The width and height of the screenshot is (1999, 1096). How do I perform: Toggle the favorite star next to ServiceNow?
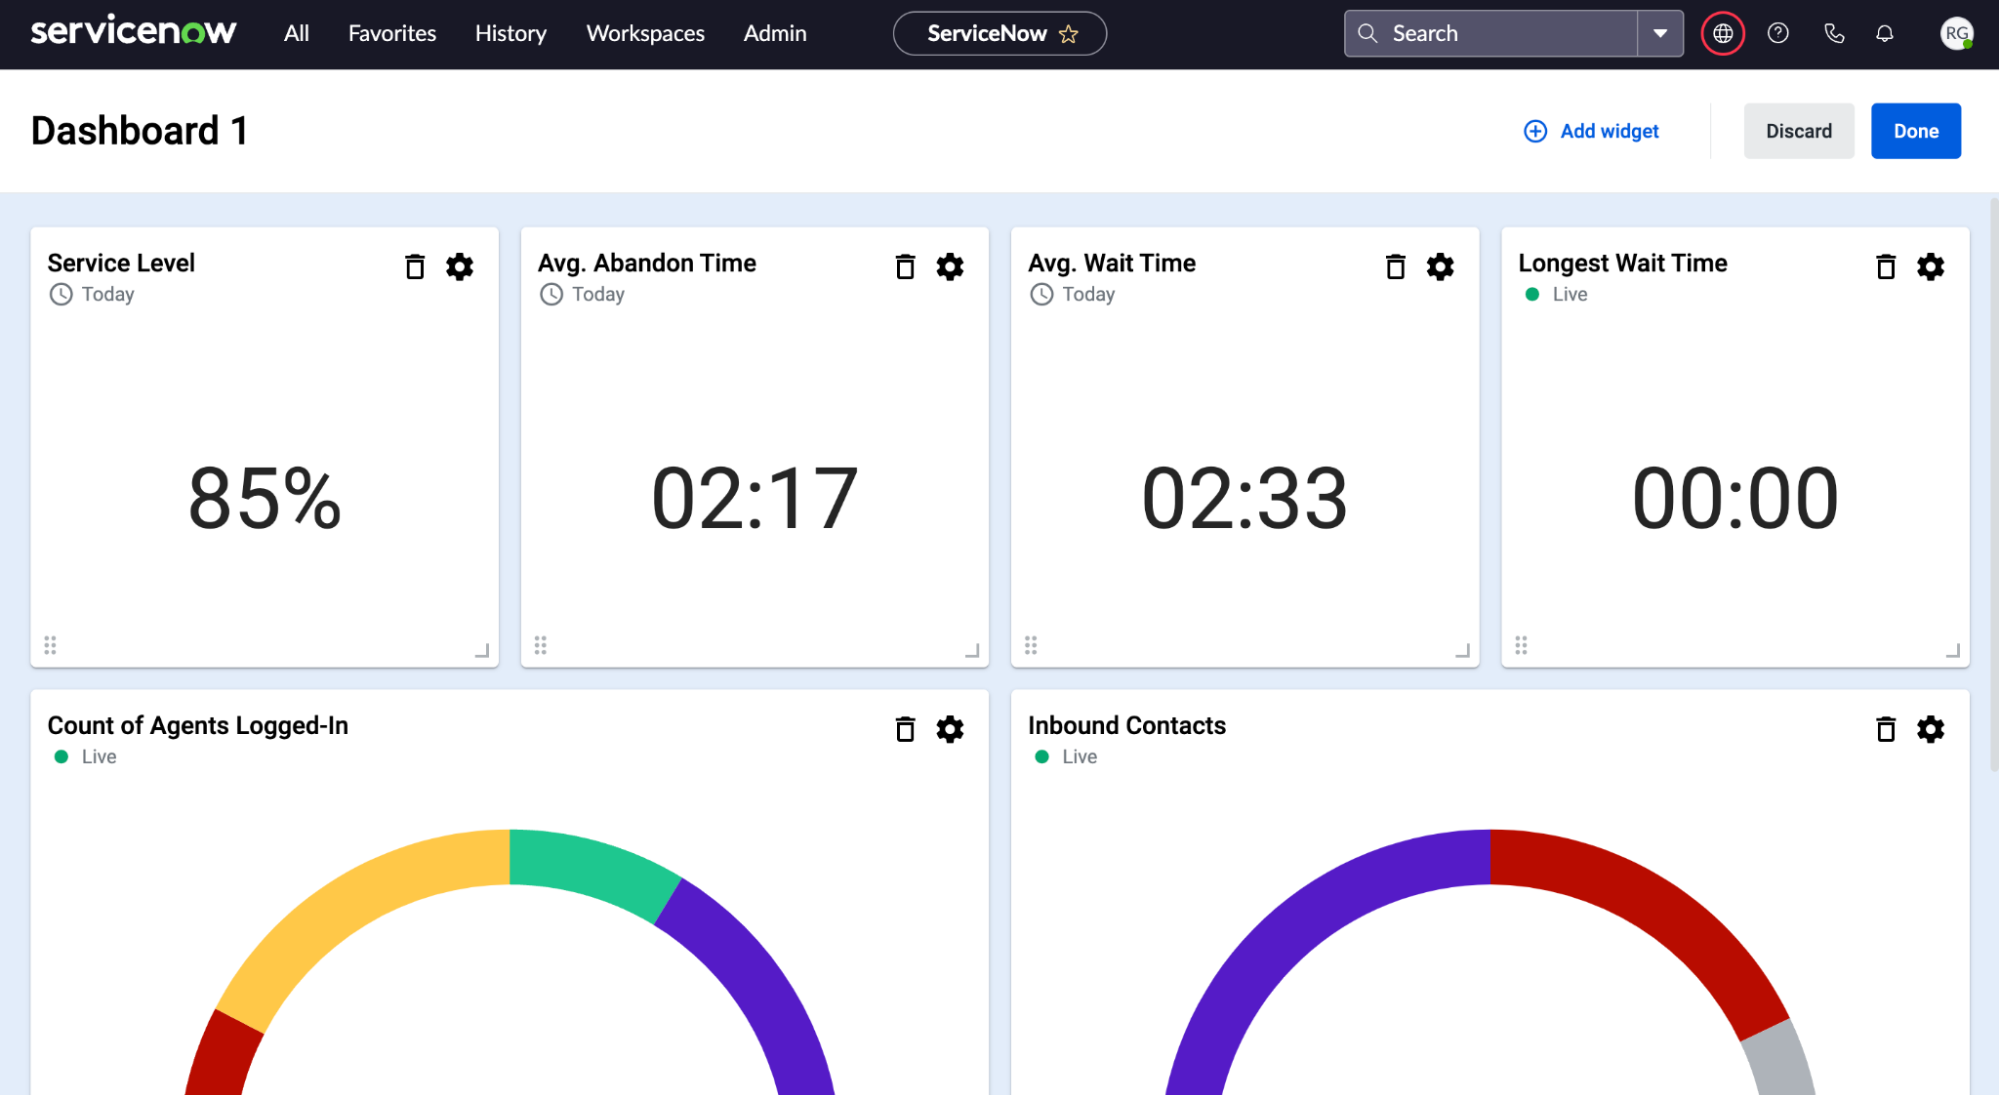[1069, 33]
